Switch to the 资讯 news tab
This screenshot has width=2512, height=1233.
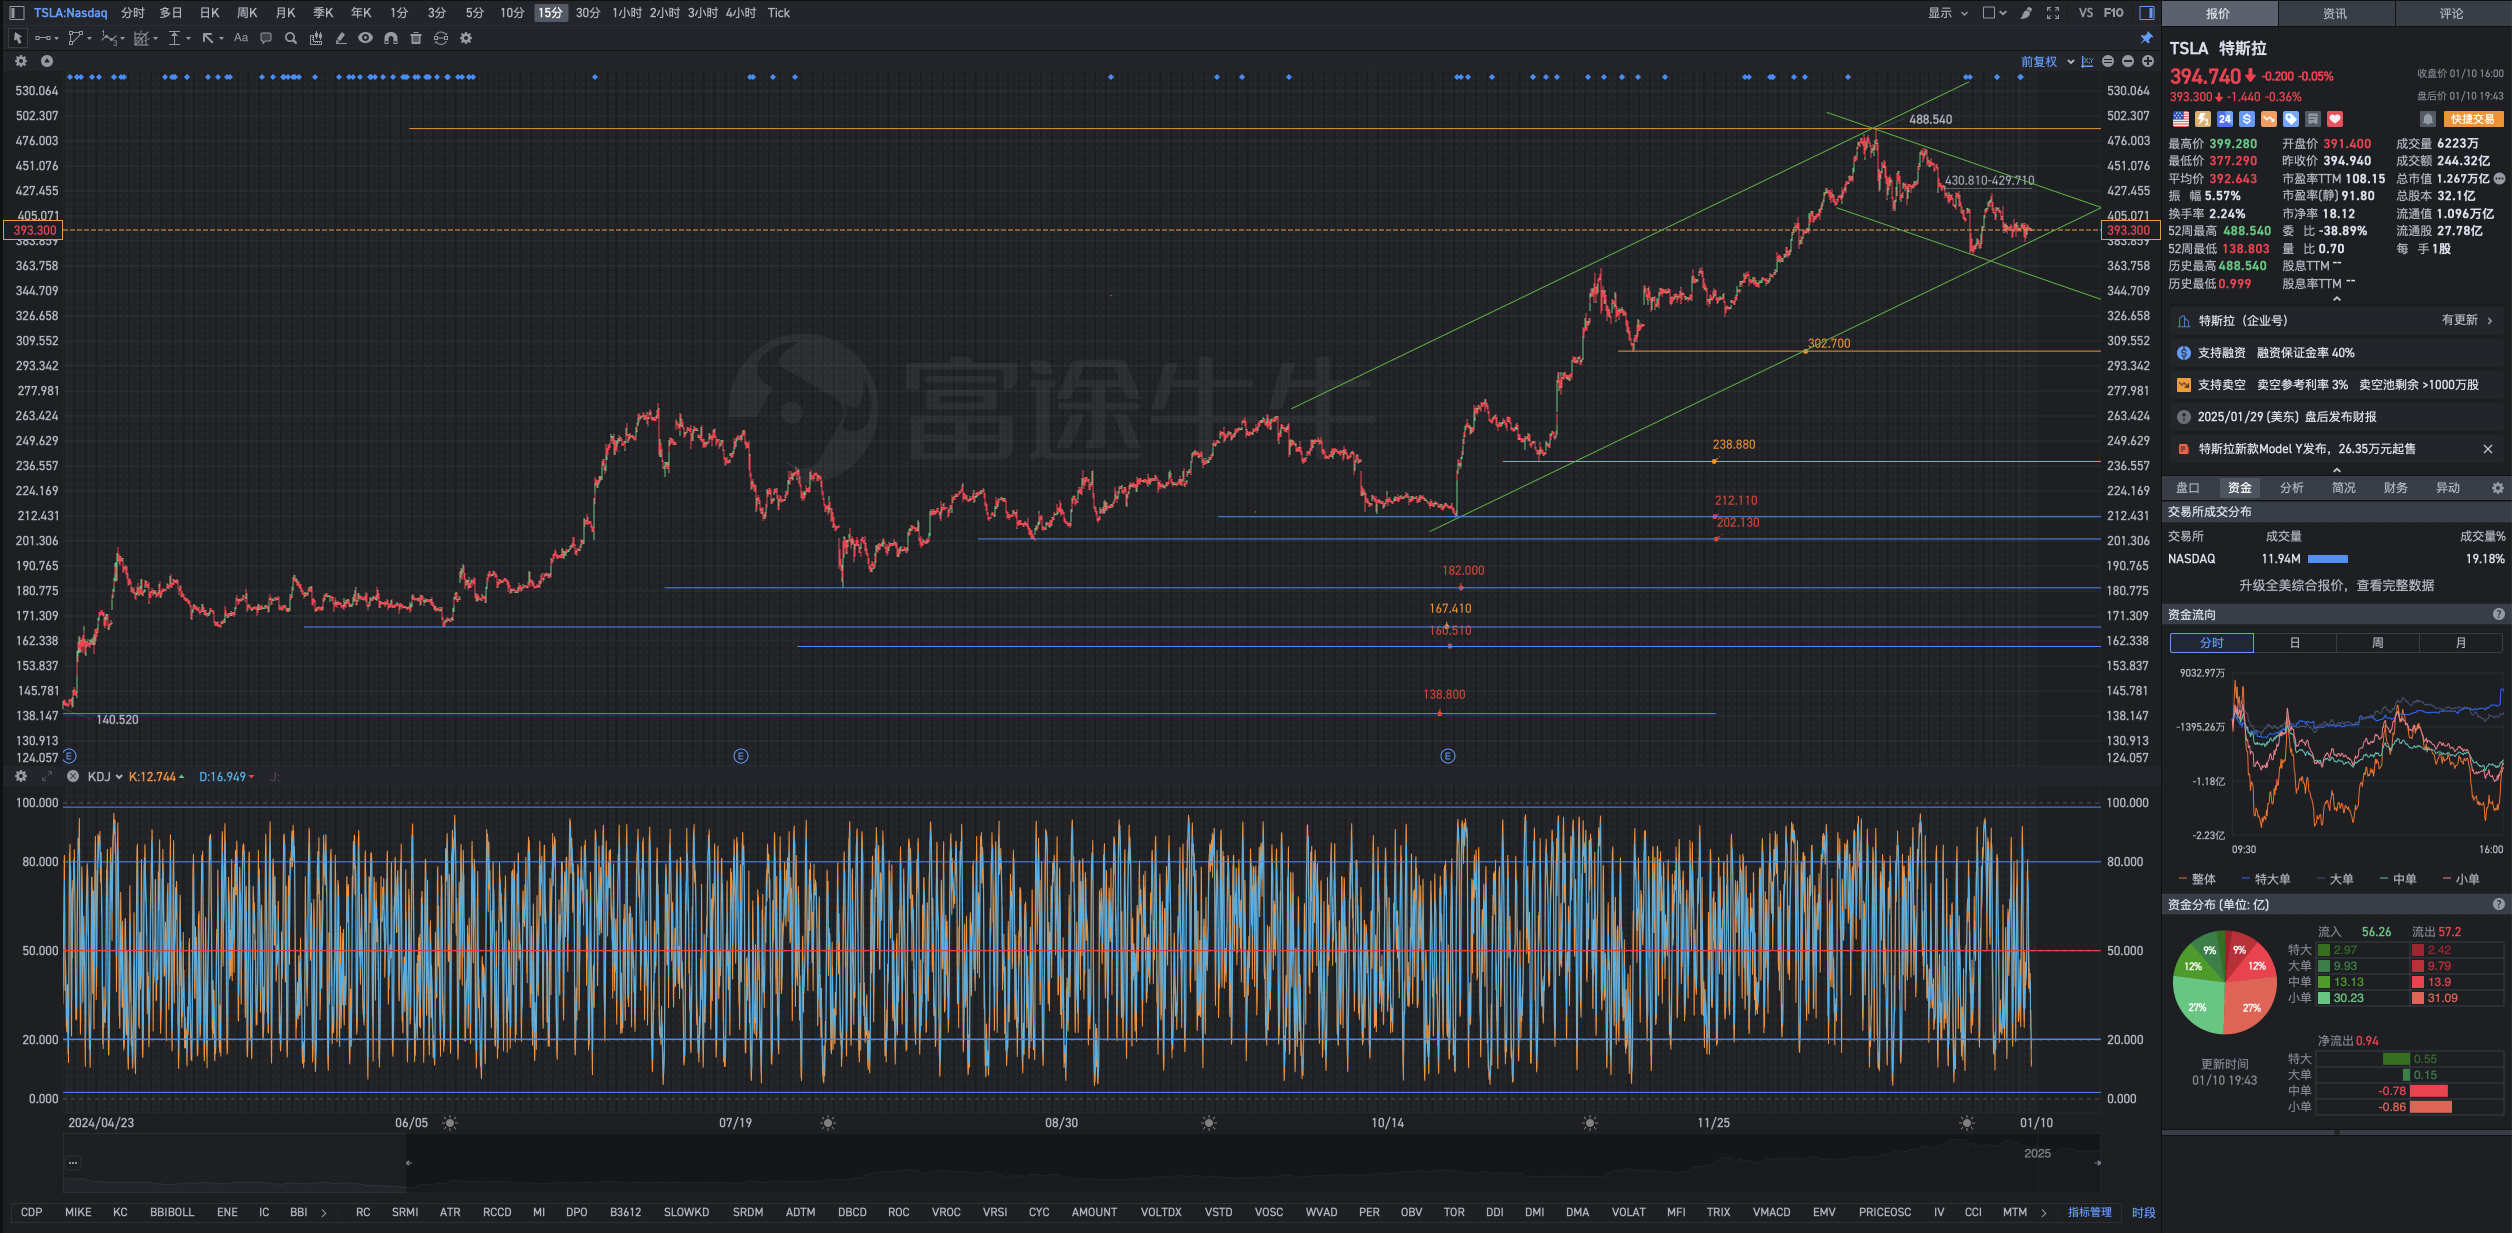coord(2335,13)
